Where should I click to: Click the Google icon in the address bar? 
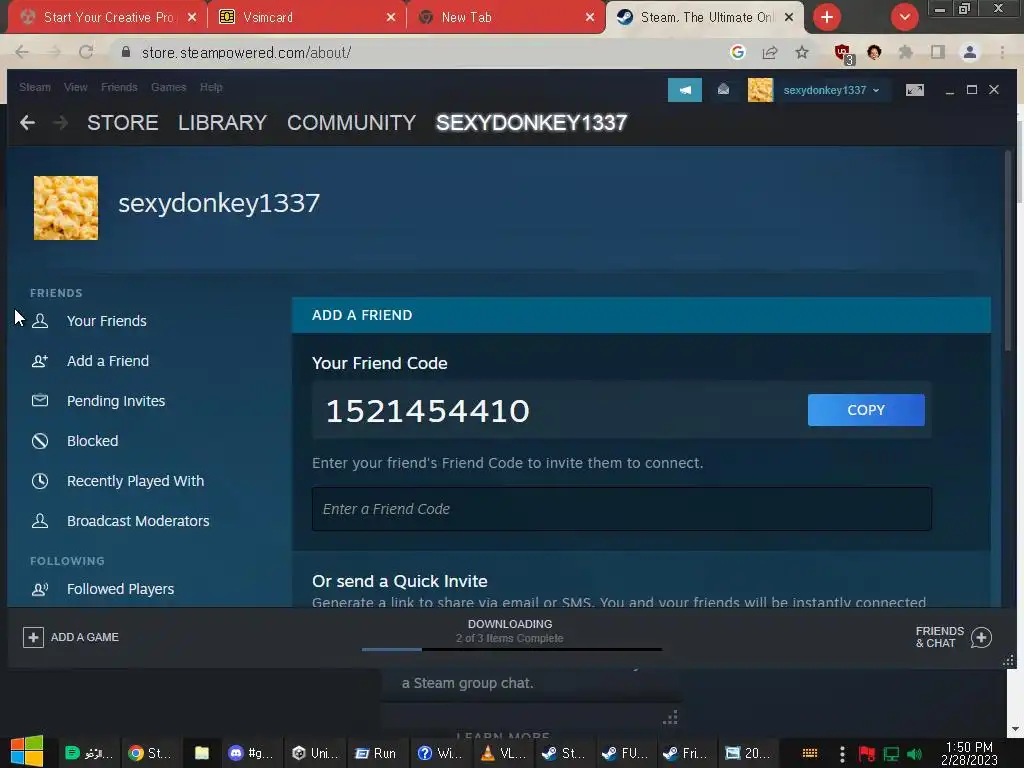tap(738, 52)
